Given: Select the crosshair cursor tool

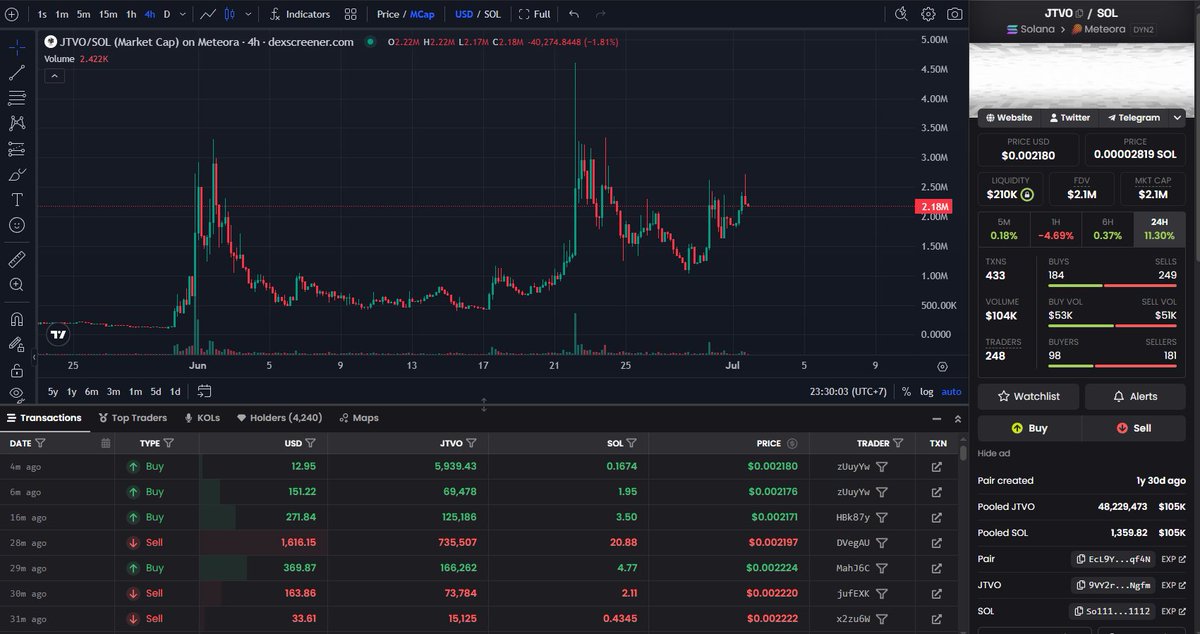Looking at the screenshot, I should pyautogui.click(x=17, y=46).
